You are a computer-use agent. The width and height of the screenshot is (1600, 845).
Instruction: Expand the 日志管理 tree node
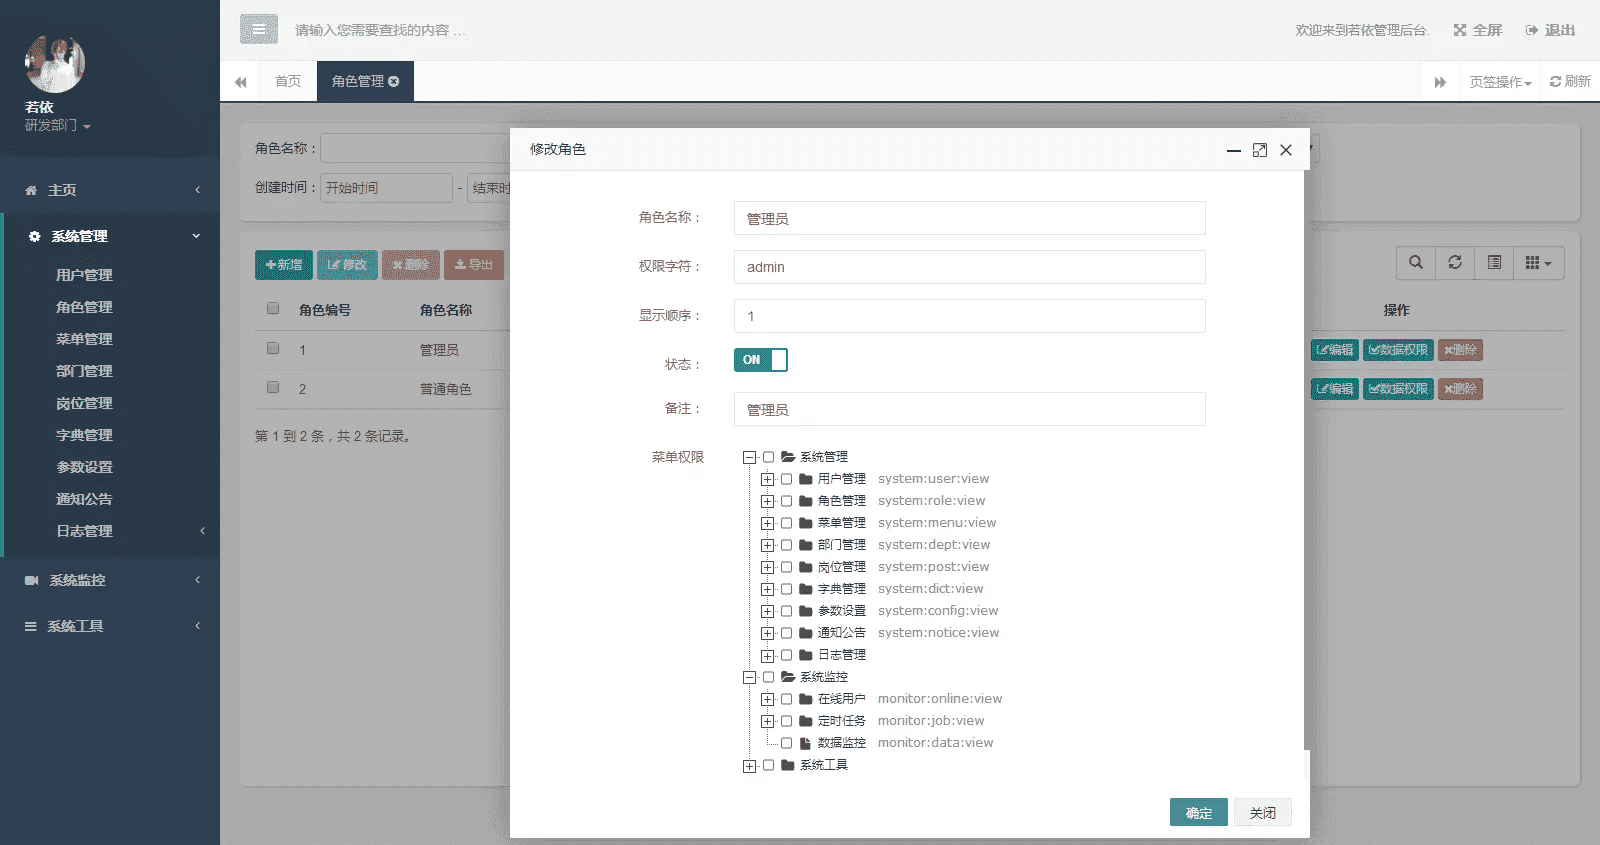(767, 656)
